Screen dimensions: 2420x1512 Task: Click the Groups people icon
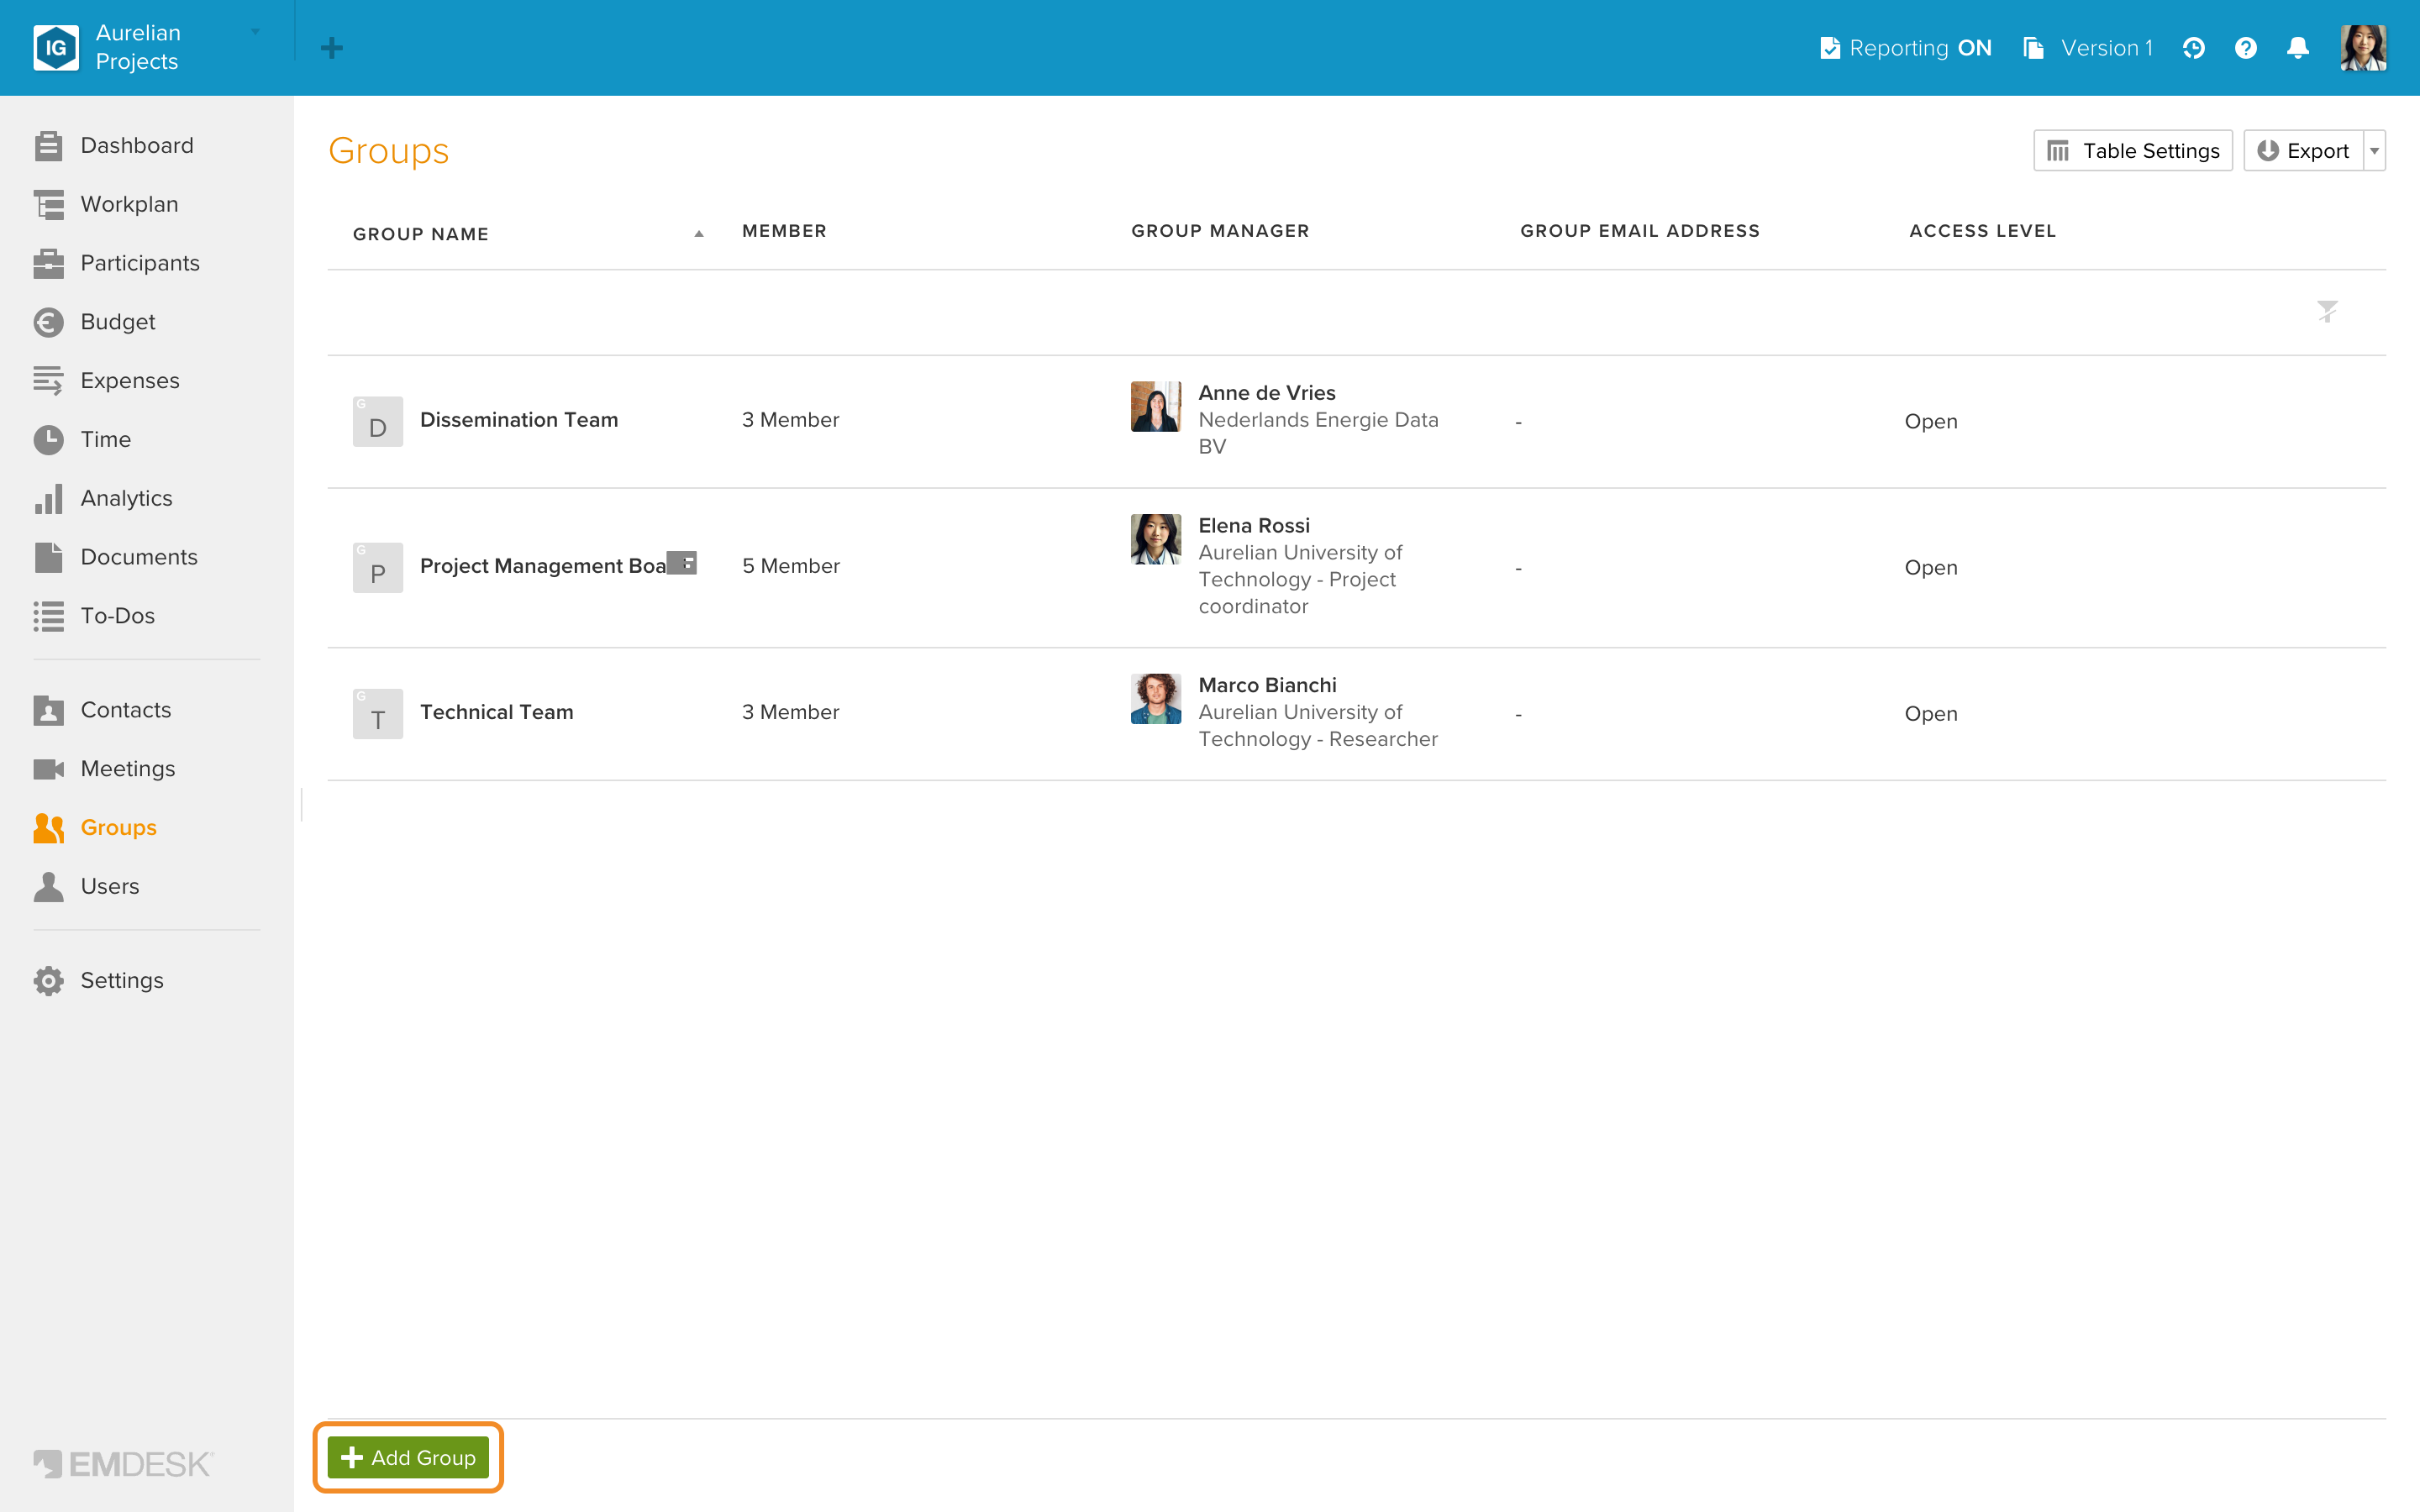pos(48,828)
